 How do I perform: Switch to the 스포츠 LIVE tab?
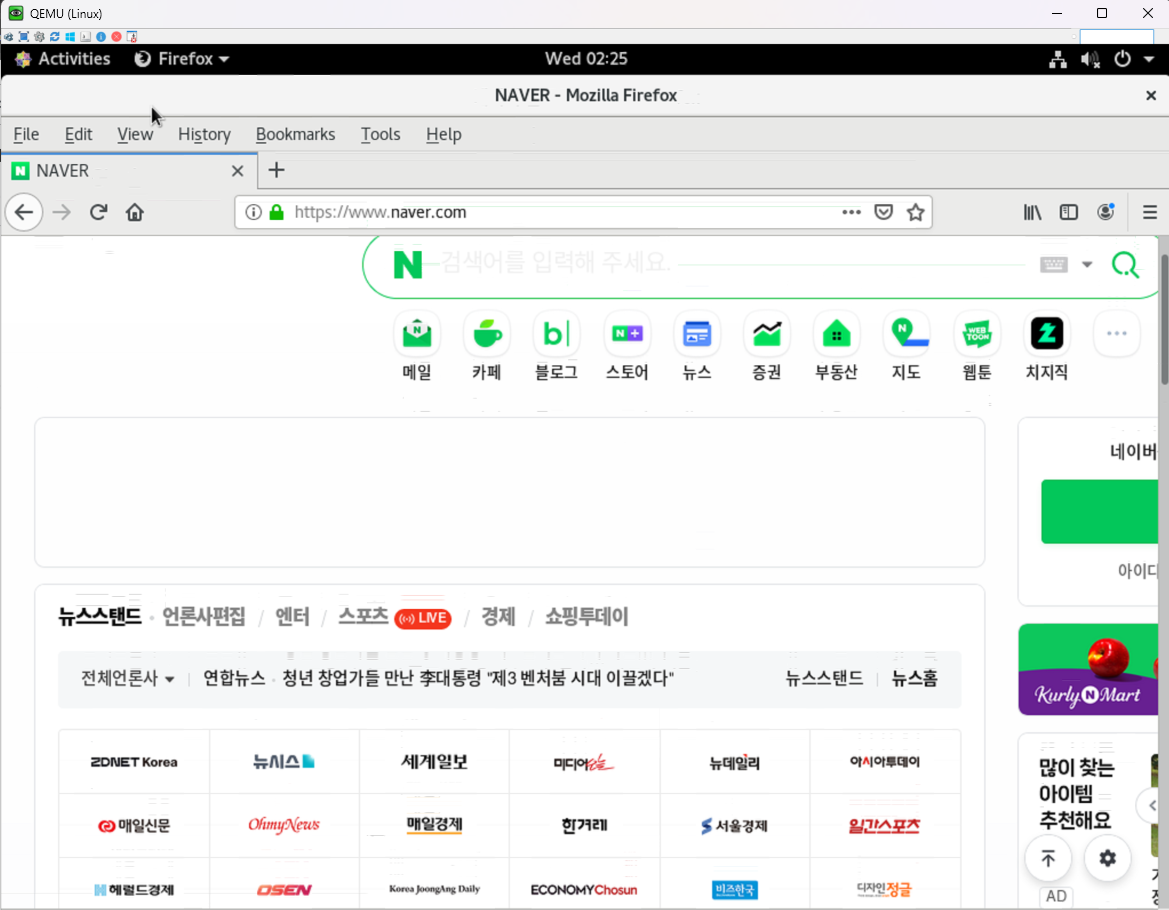(394, 616)
